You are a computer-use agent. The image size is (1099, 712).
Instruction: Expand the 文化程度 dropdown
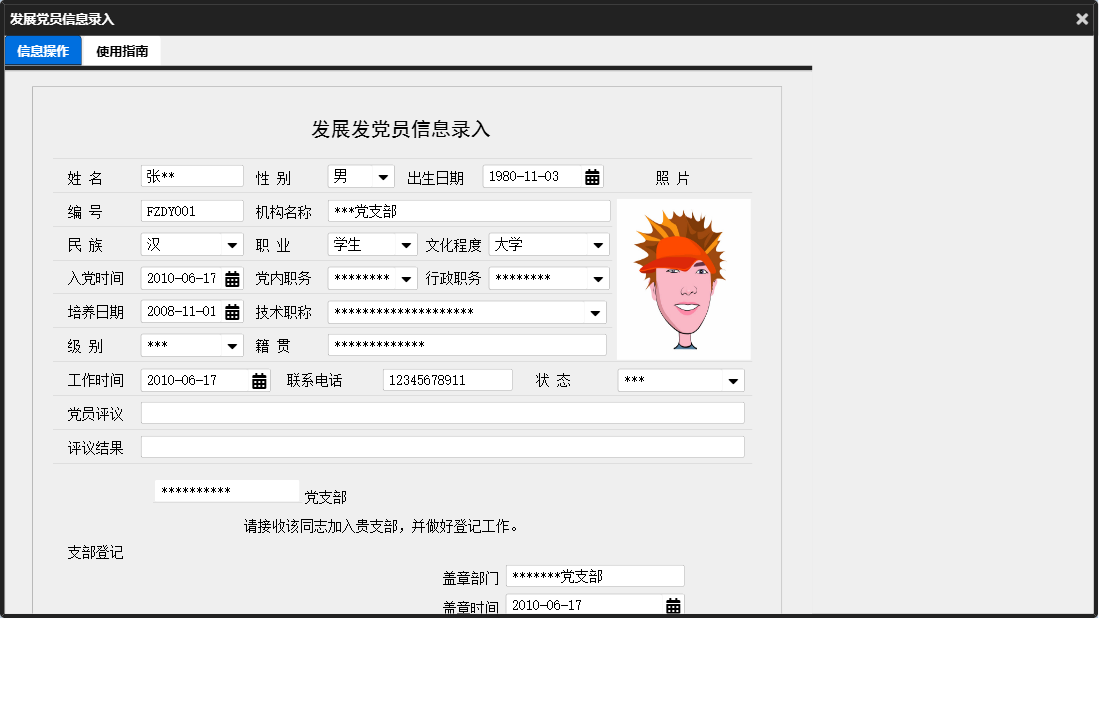(x=601, y=244)
